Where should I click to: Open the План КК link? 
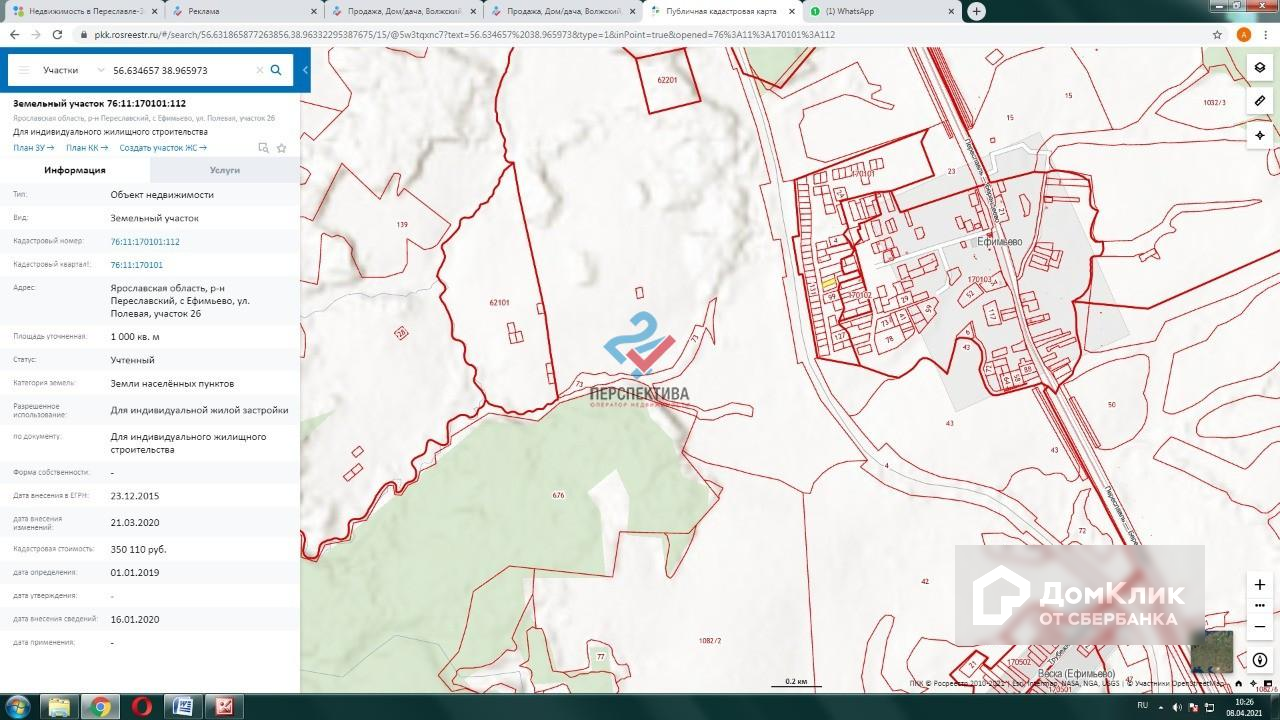pyautogui.click(x=87, y=148)
